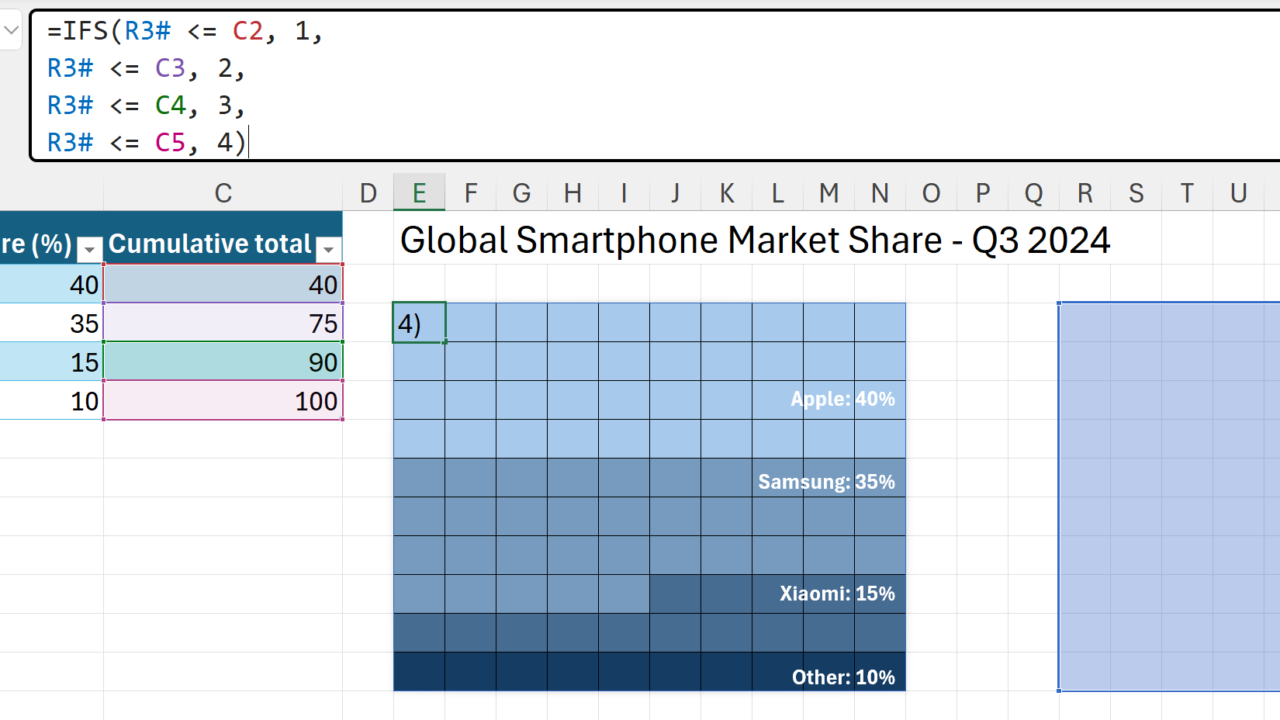Open the share (%) column filter dropdown
Screen dimensions: 1280x720
click(90, 249)
